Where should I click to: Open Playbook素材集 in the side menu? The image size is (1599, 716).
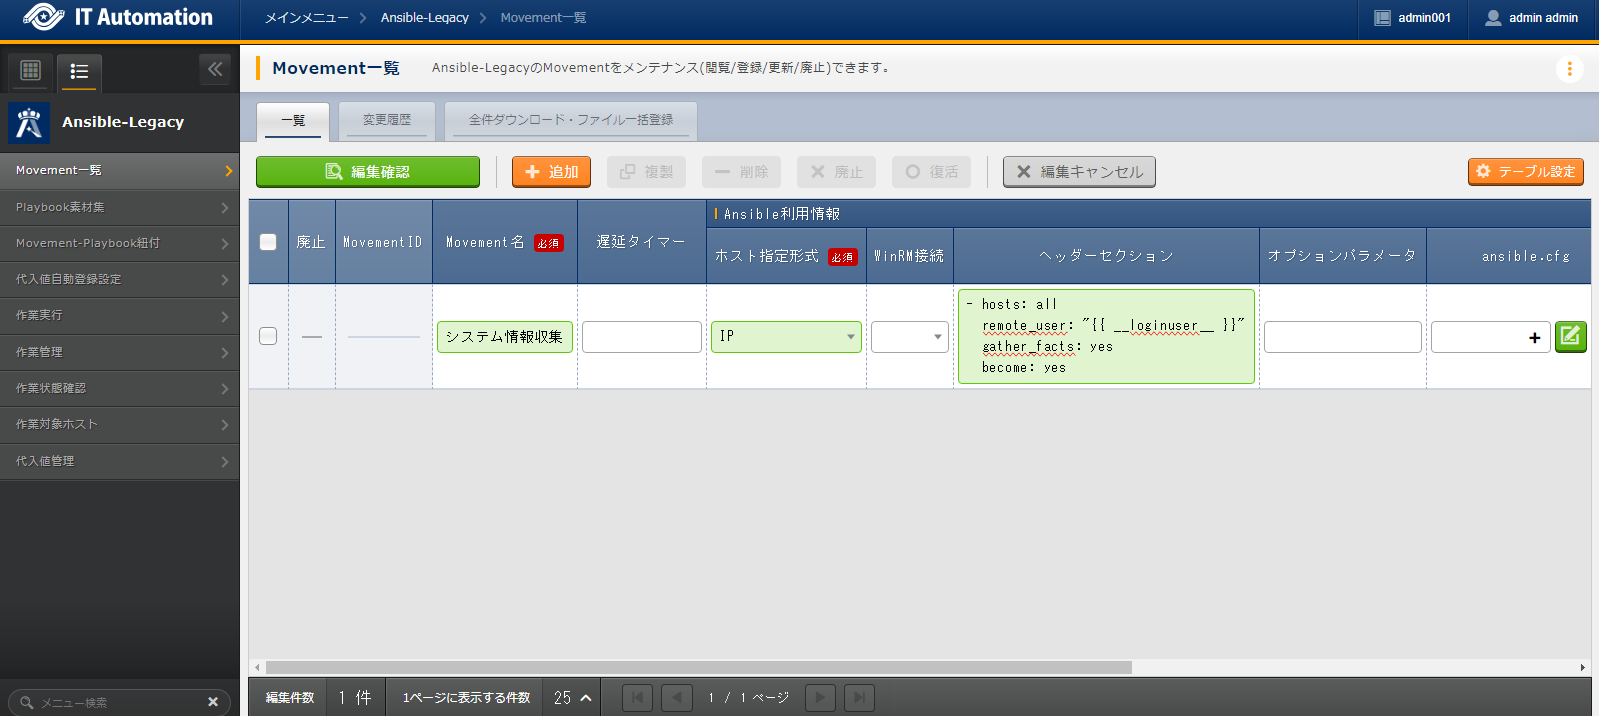coord(120,207)
